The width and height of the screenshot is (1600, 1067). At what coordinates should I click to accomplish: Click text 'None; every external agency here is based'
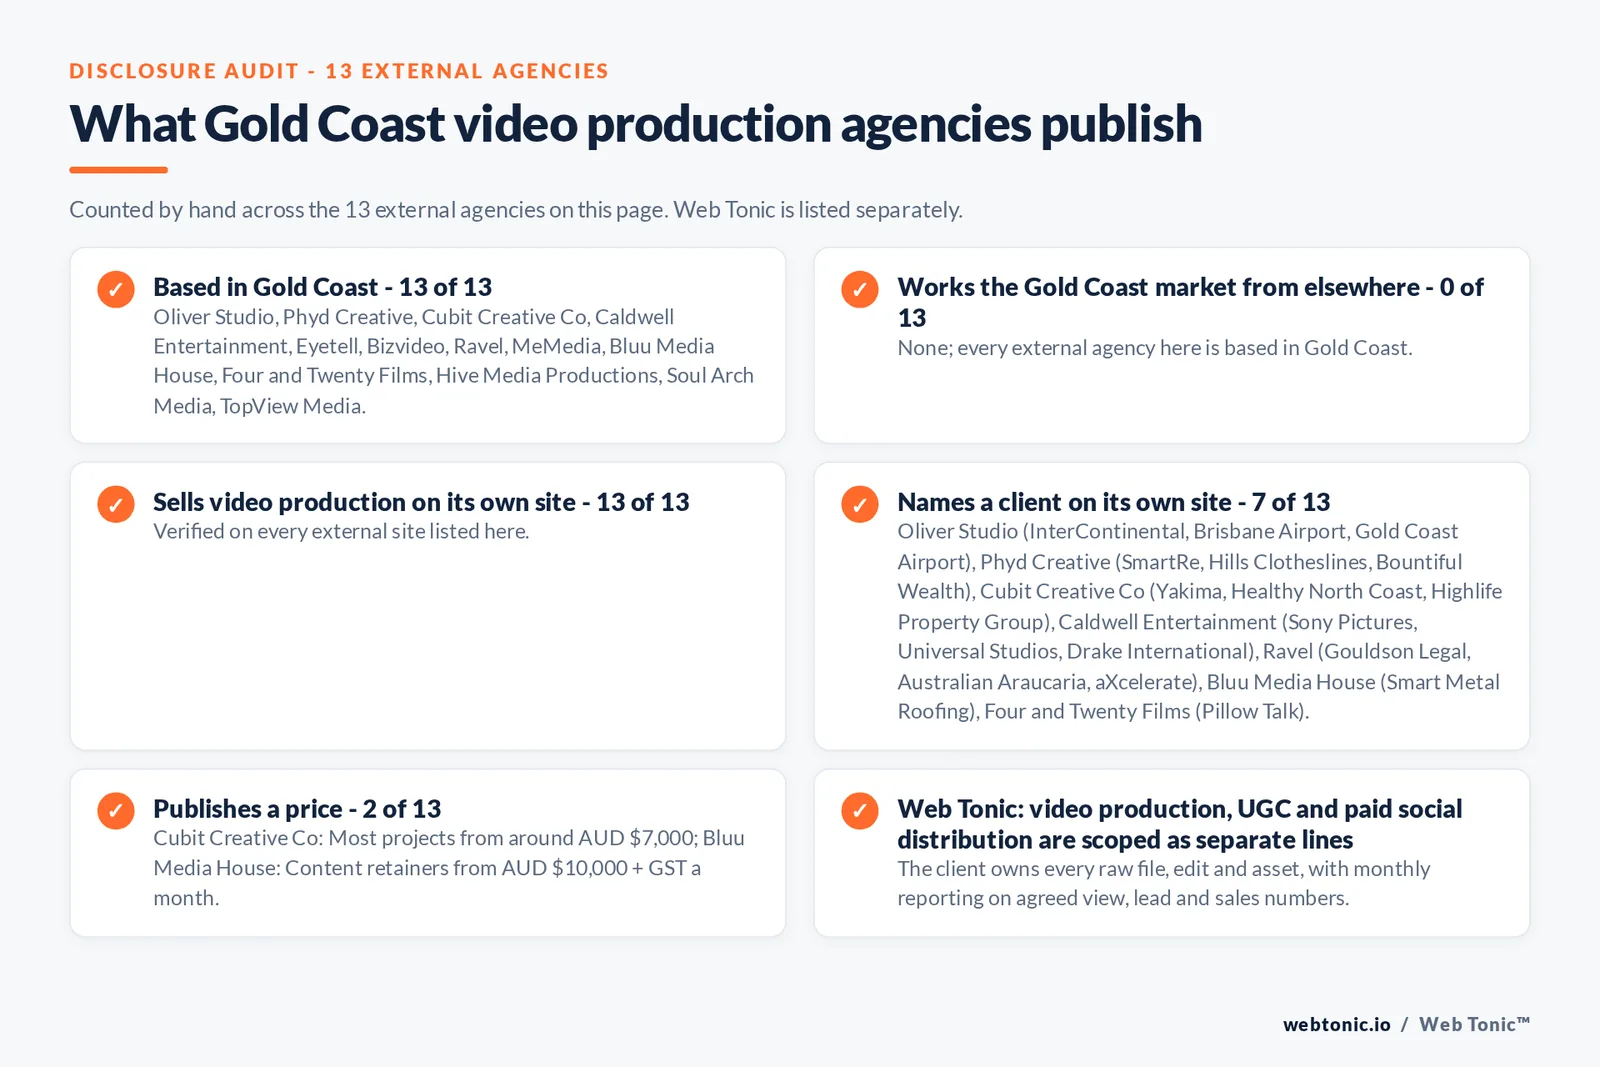click(1155, 348)
